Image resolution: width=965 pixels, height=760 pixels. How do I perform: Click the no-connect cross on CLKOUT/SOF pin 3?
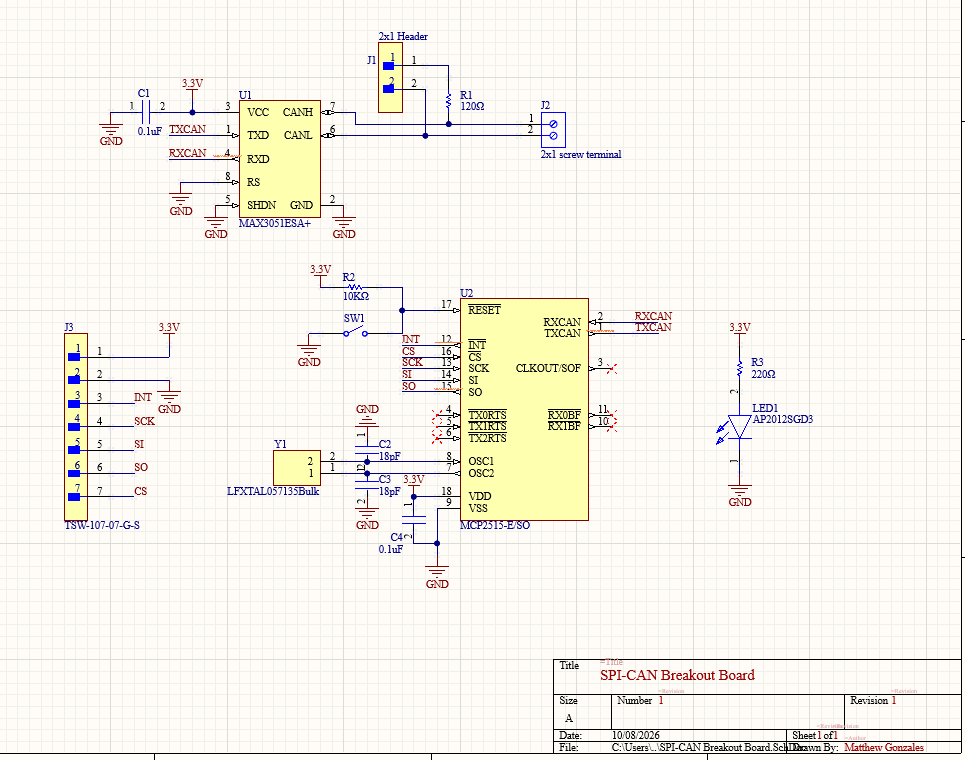coord(611,369)
